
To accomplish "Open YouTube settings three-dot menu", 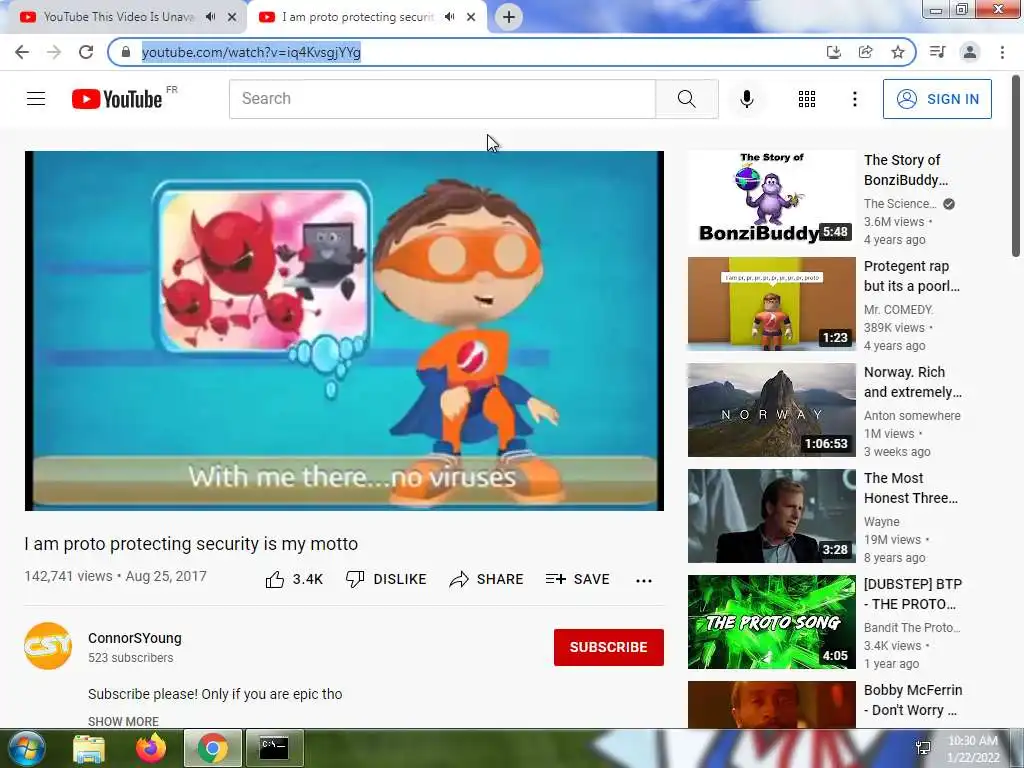I will coord(854,99).
